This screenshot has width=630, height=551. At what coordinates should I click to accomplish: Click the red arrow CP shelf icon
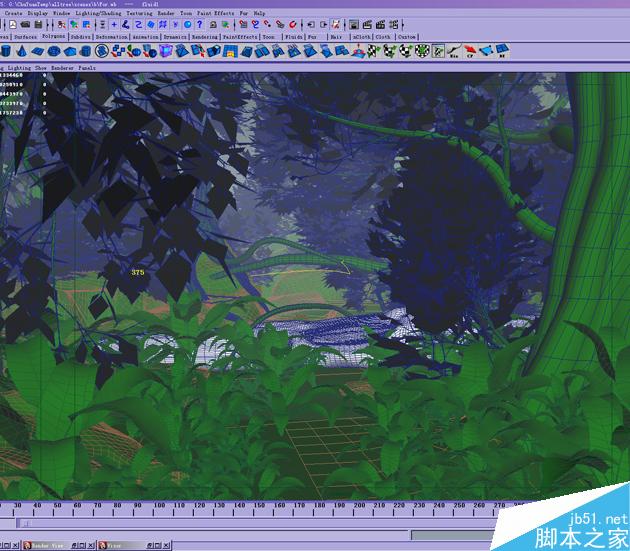[470, 51]
